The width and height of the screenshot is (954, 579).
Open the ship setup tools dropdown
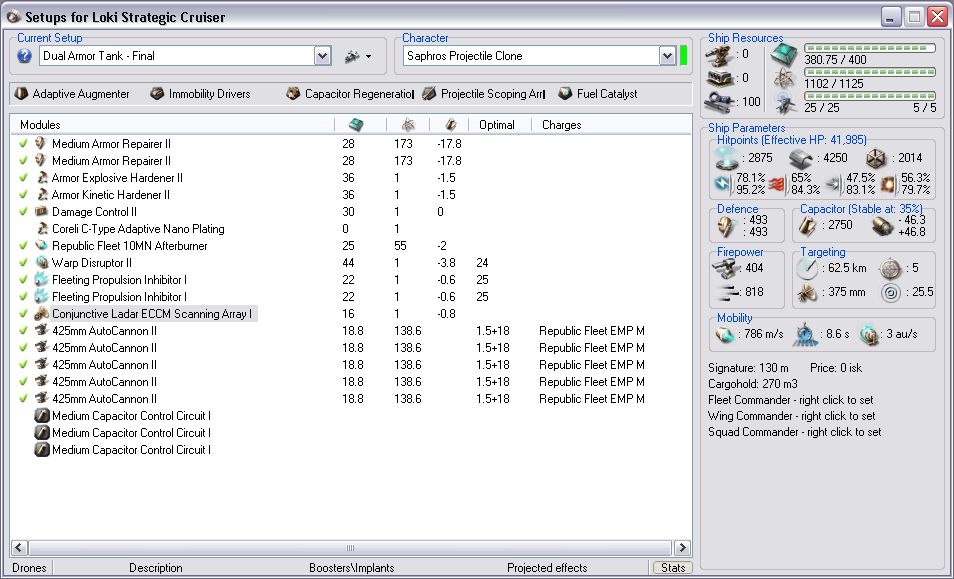point(358,57)
